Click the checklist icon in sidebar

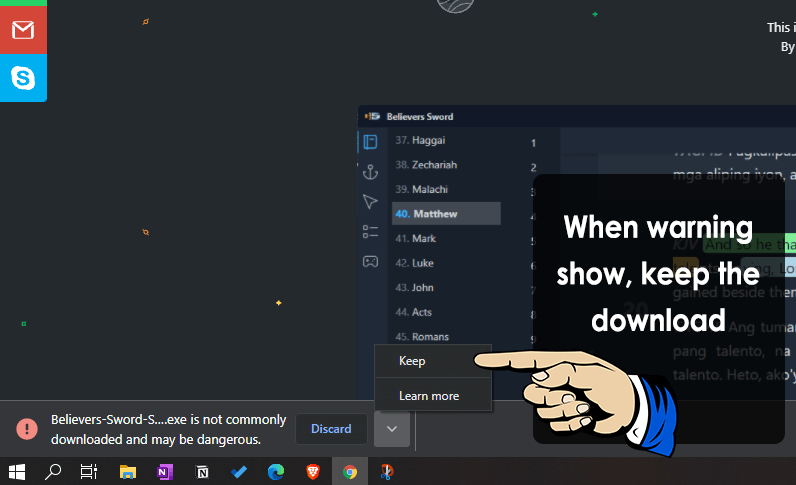point(371,232)
